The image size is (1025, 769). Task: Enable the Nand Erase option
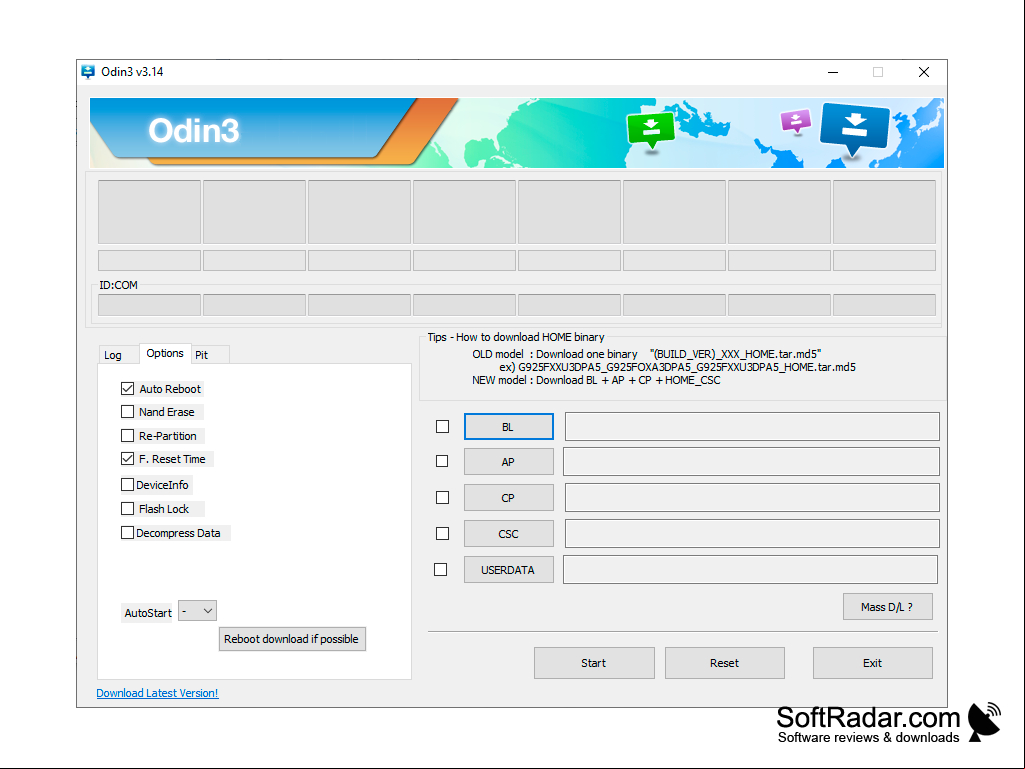point(127,411)
